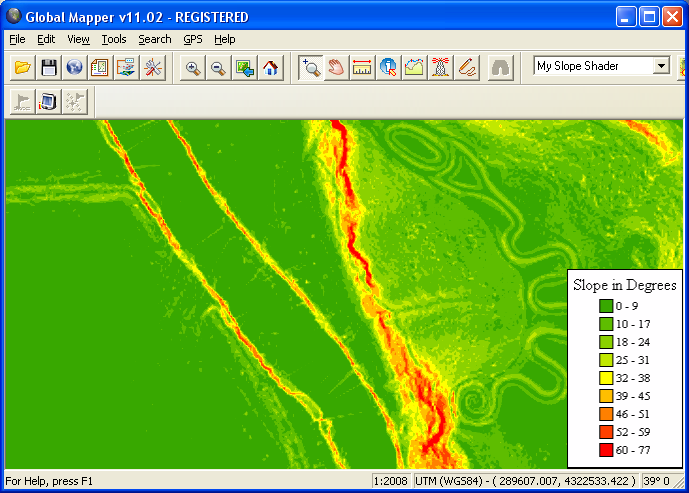This screenshot has height=493, width=689.
Task: Select the View Shed tower tool
Action: [x=440, y=68]
